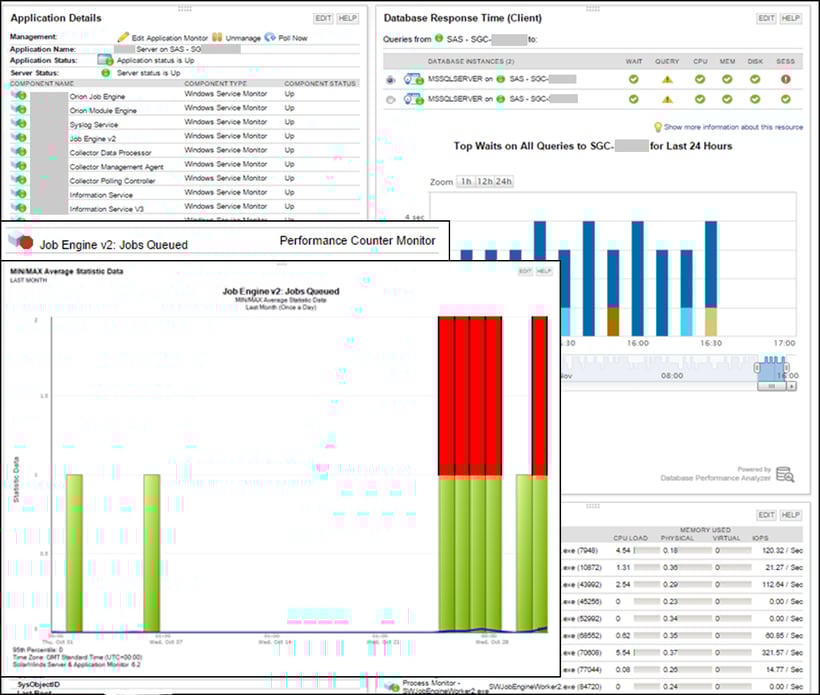
Task: Click the lightbulb icon beside Show more information
Action: (657, 126)
